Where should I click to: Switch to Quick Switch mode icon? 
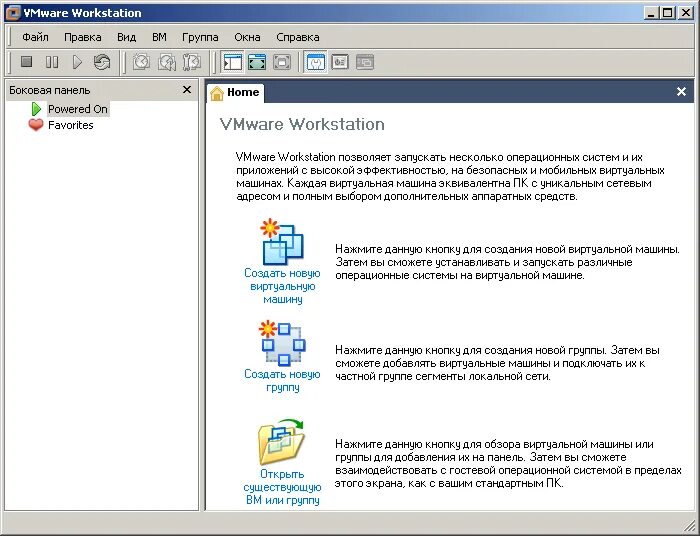pos(257,62)
